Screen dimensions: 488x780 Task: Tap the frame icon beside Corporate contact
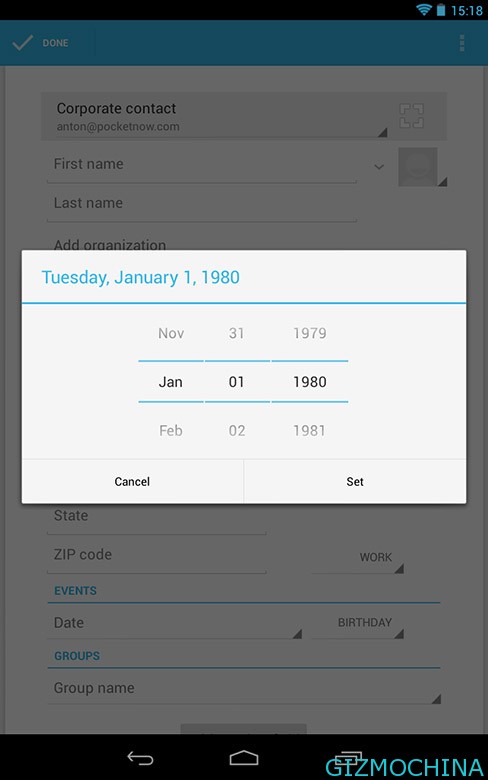[412, 116]
